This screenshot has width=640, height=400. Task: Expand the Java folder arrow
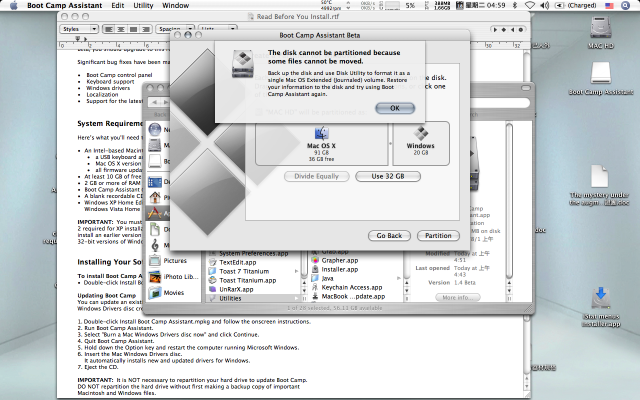[399, 278]
